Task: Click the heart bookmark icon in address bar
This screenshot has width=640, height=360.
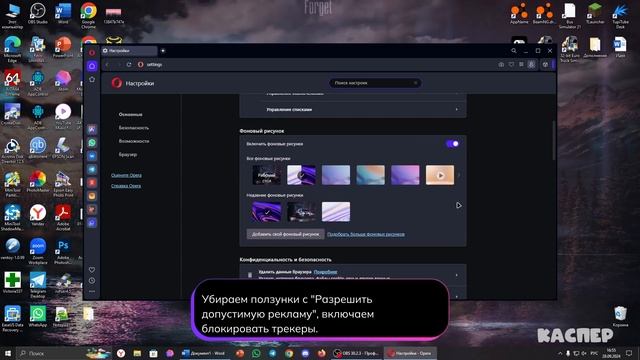Action: pyautogui.click(x=511, y=64)
